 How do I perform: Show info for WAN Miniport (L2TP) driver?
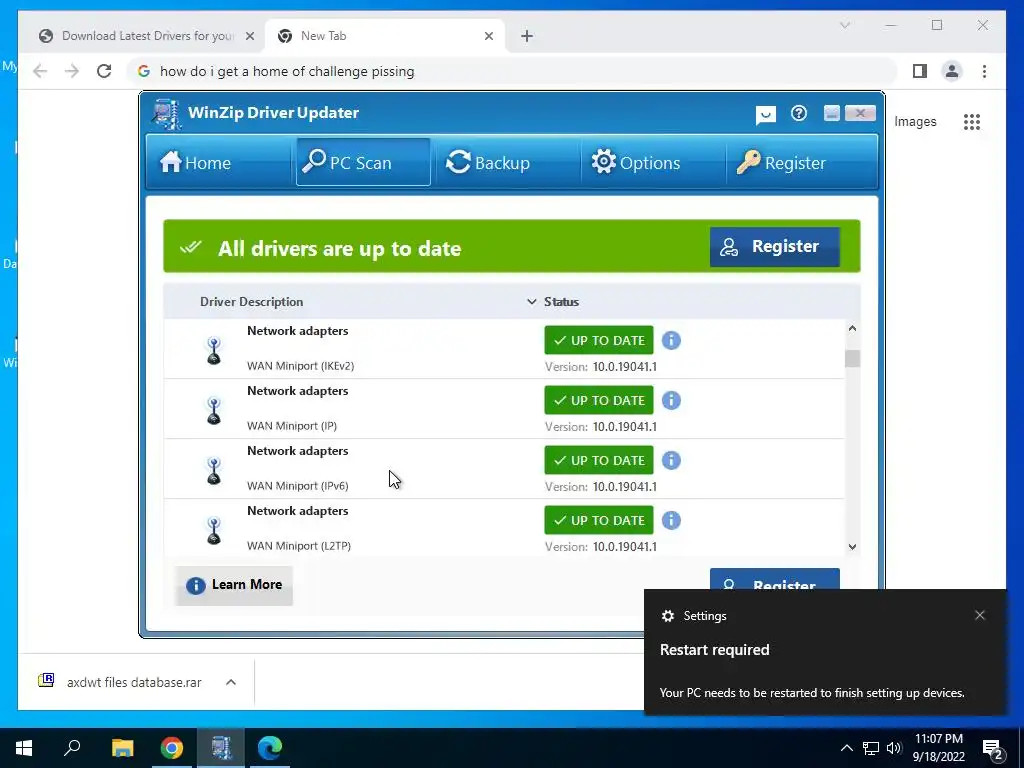coord(671,520)
